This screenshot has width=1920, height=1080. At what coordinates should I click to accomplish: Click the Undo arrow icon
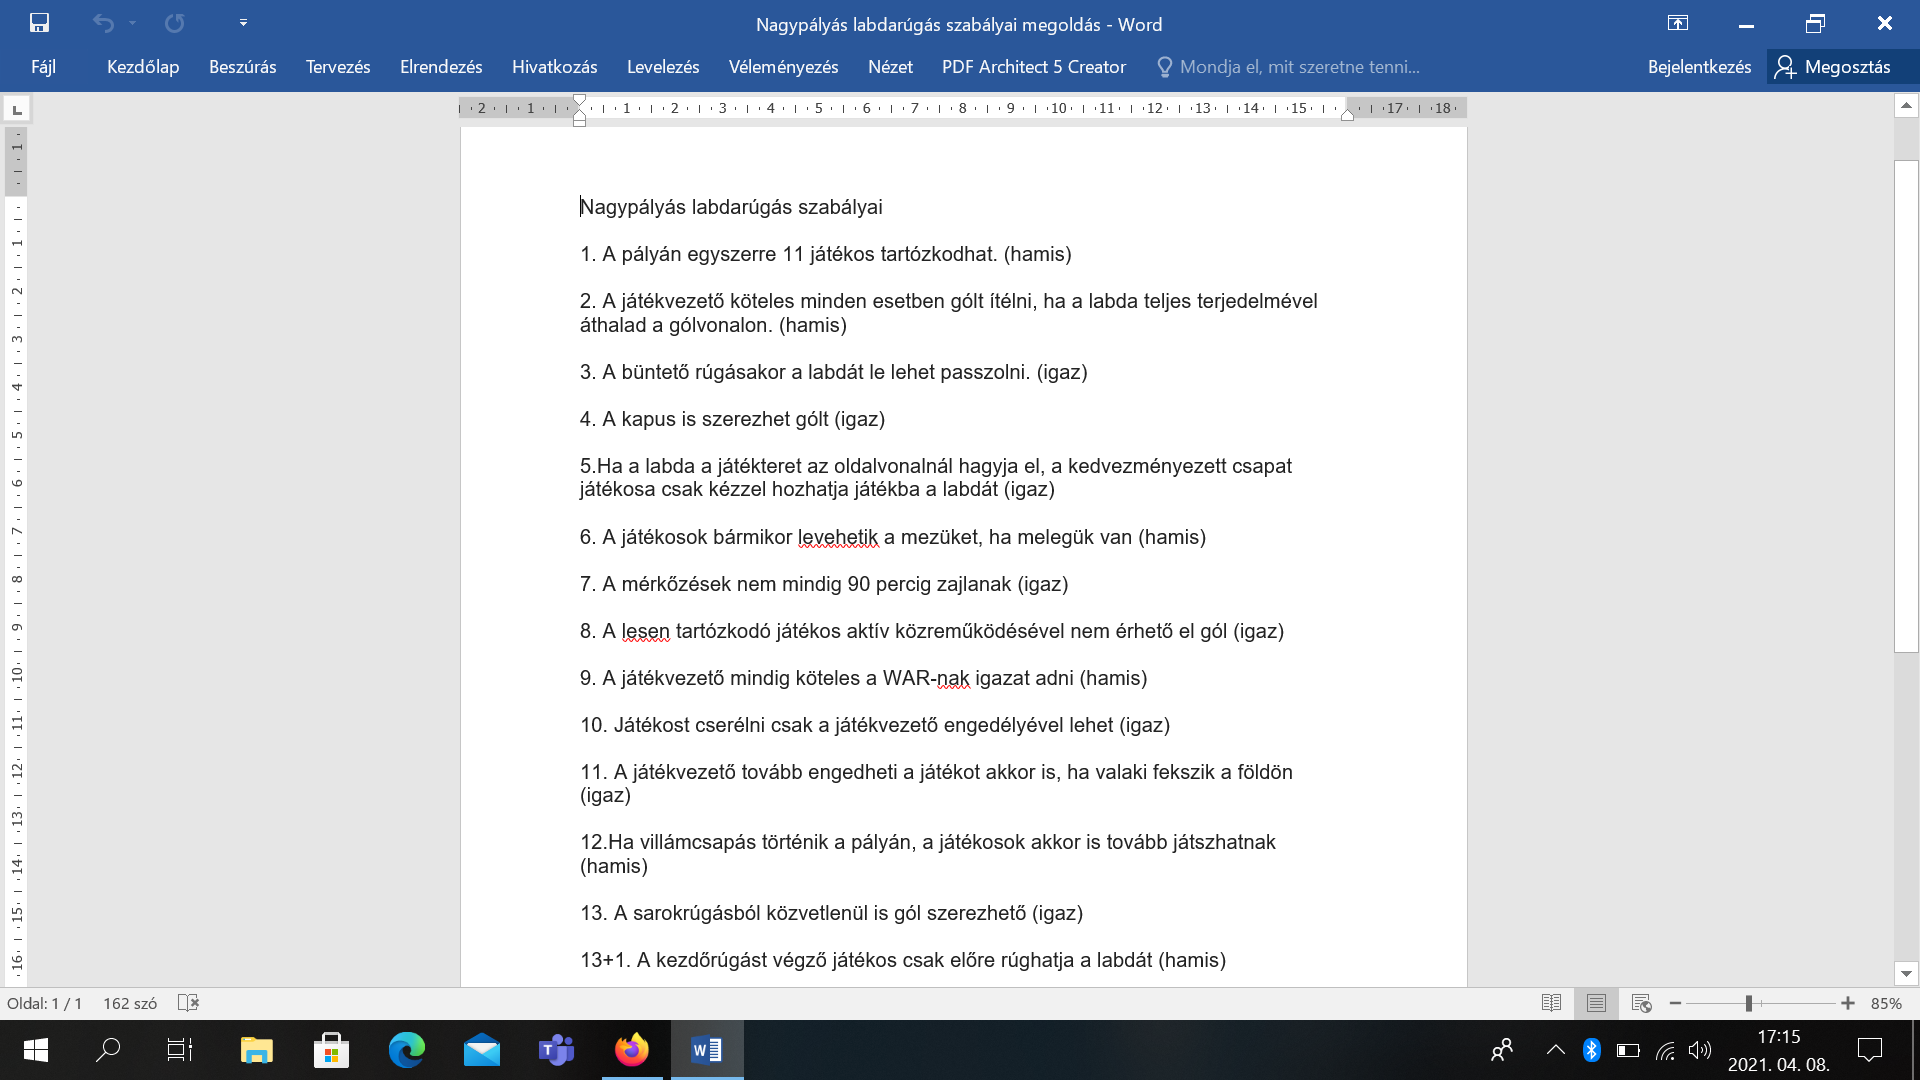click(x=103, y=23)
